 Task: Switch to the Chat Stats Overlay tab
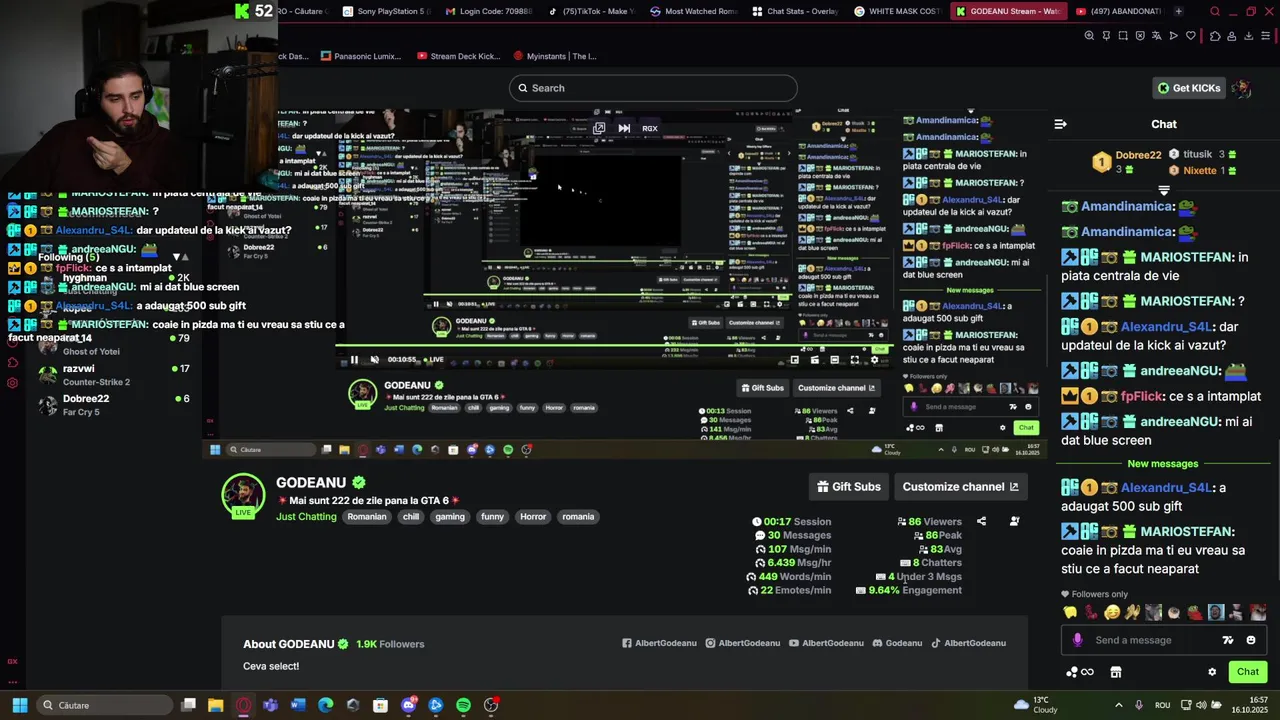[x=795, y=11]
